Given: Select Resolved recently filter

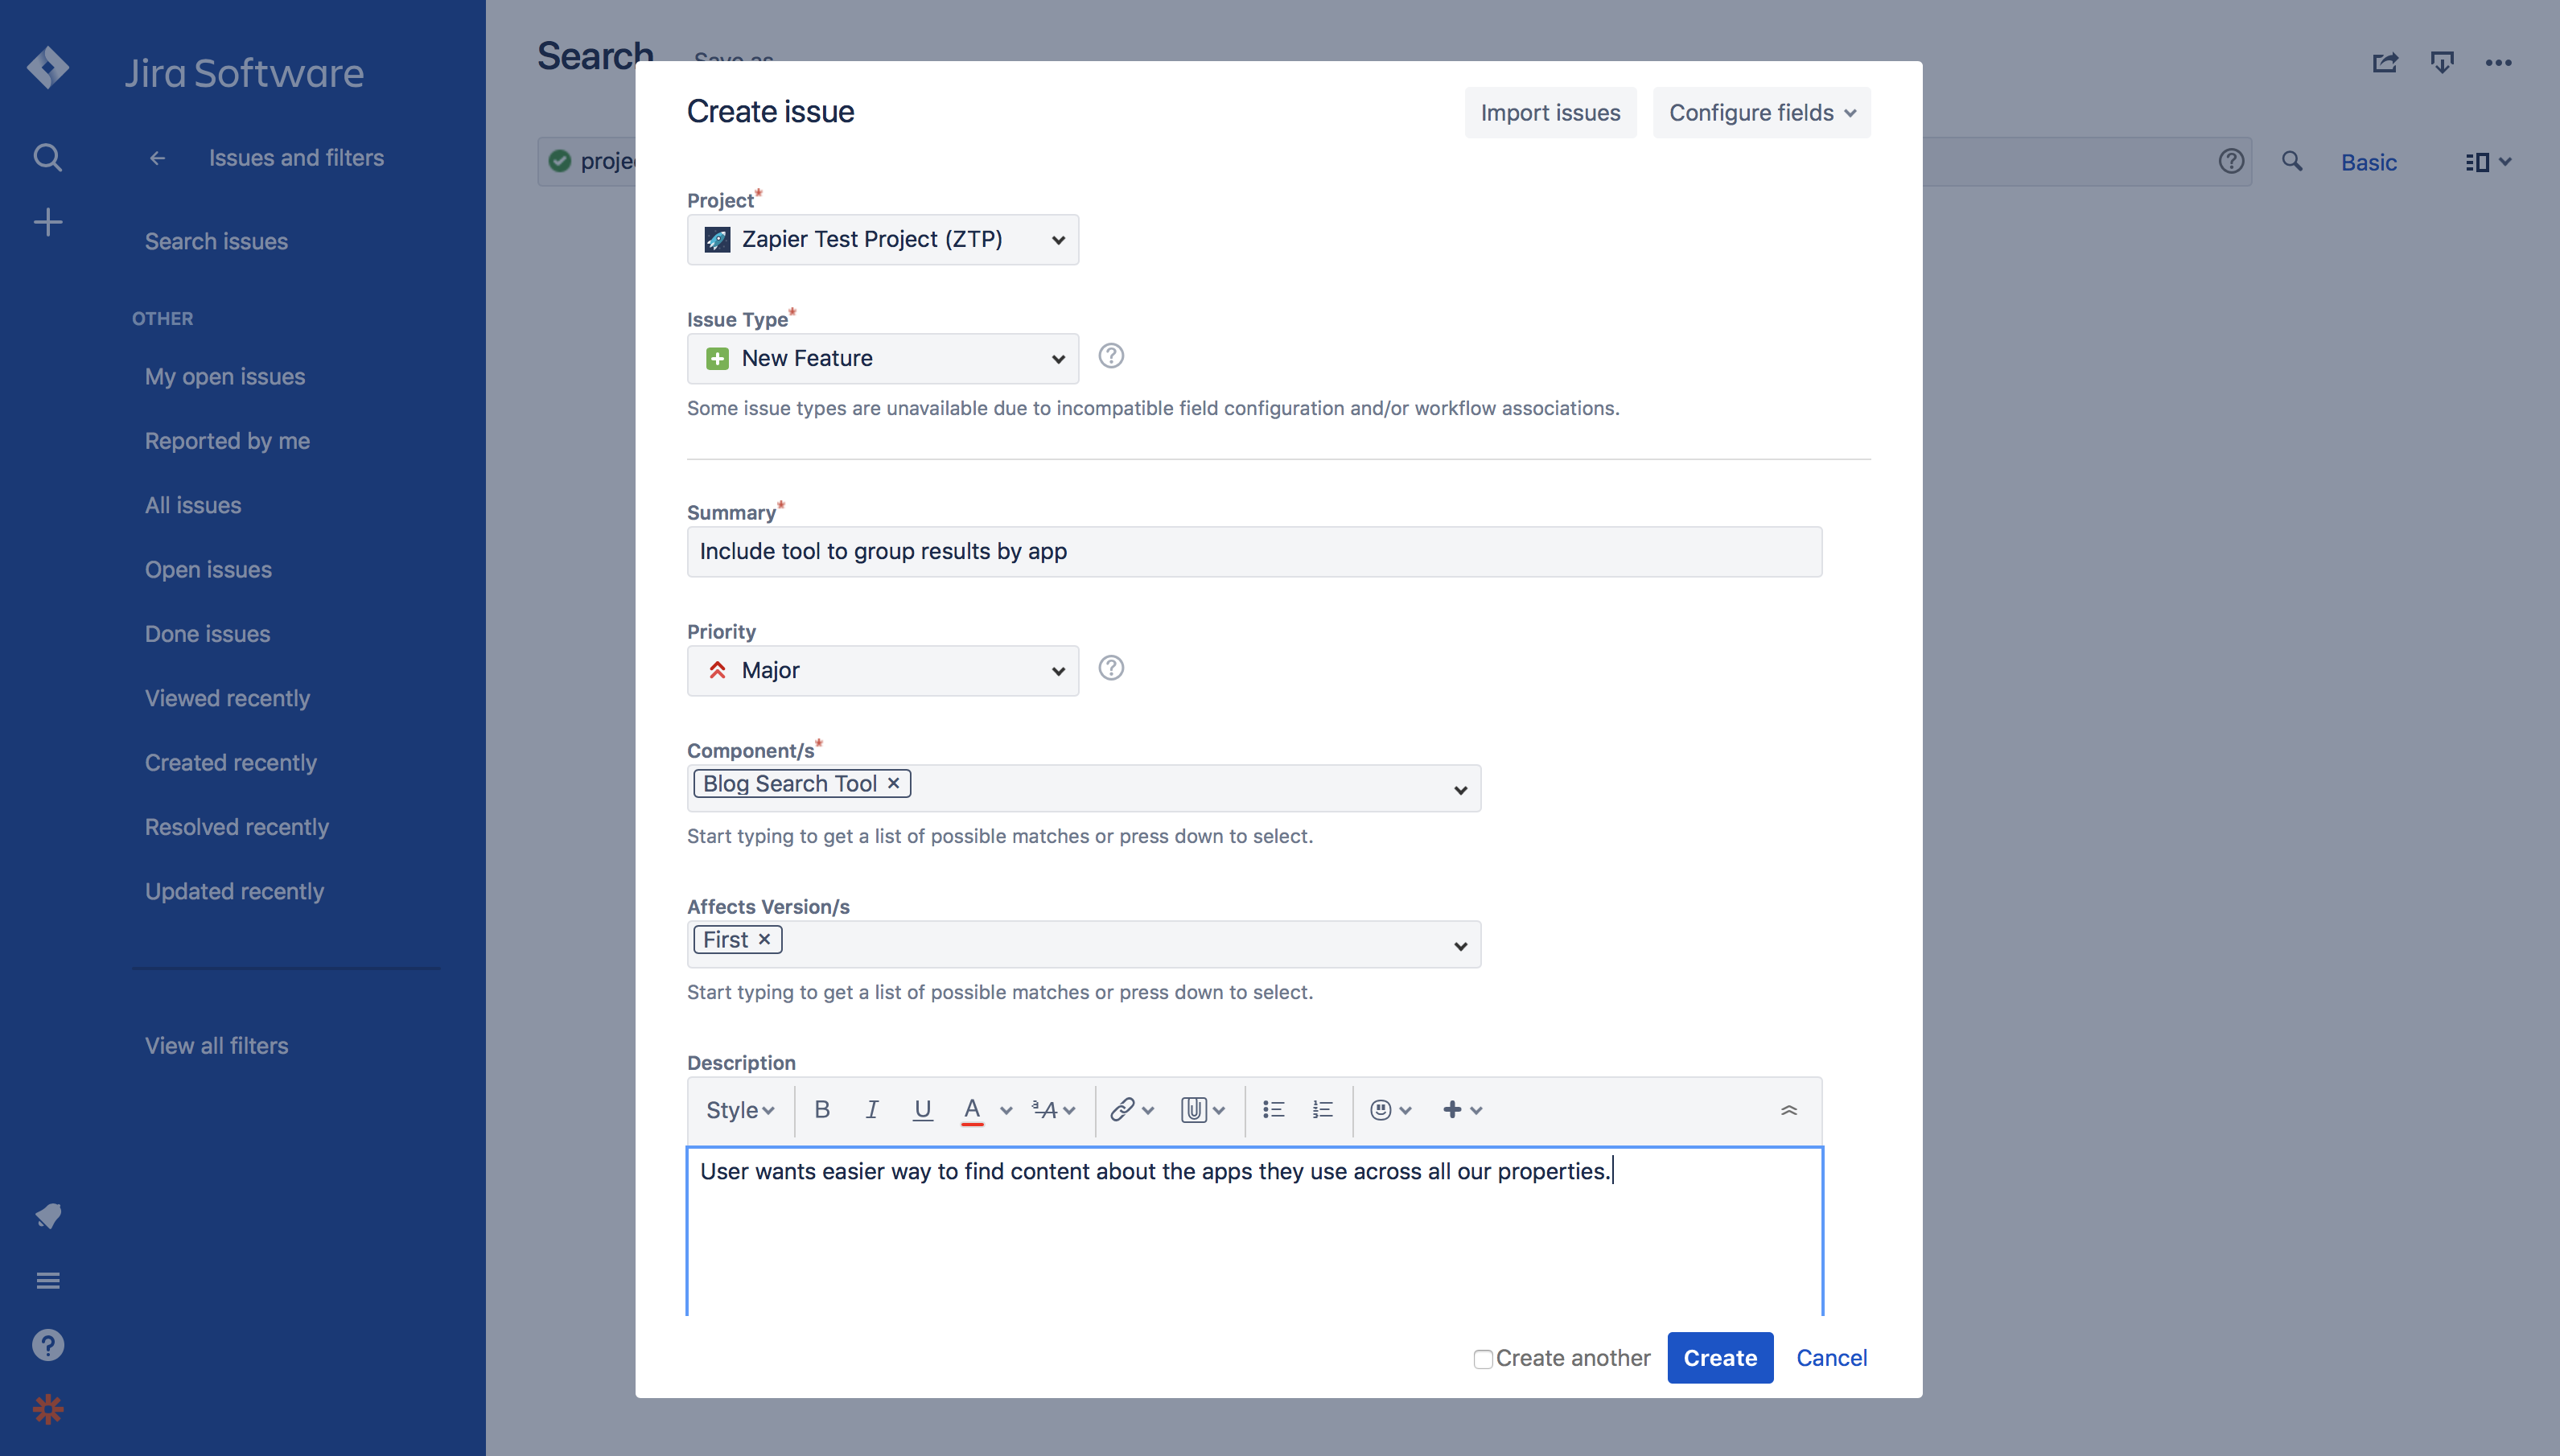Looking at the screenshot, I should click(x=236, y=826).
